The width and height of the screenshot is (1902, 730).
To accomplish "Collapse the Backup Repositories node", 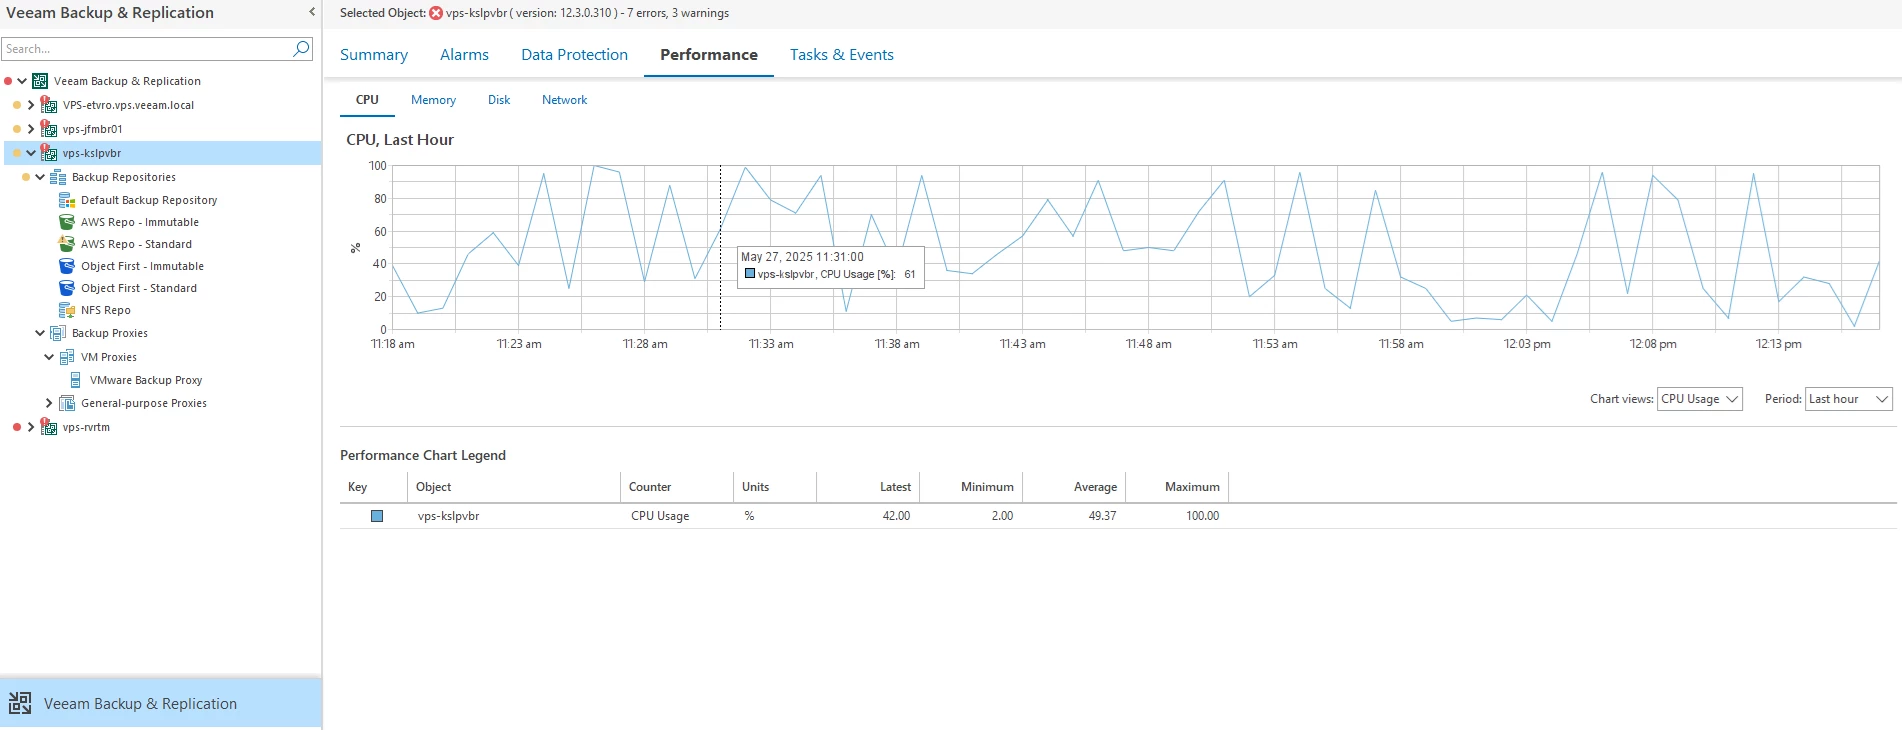I will pos(40,177).
